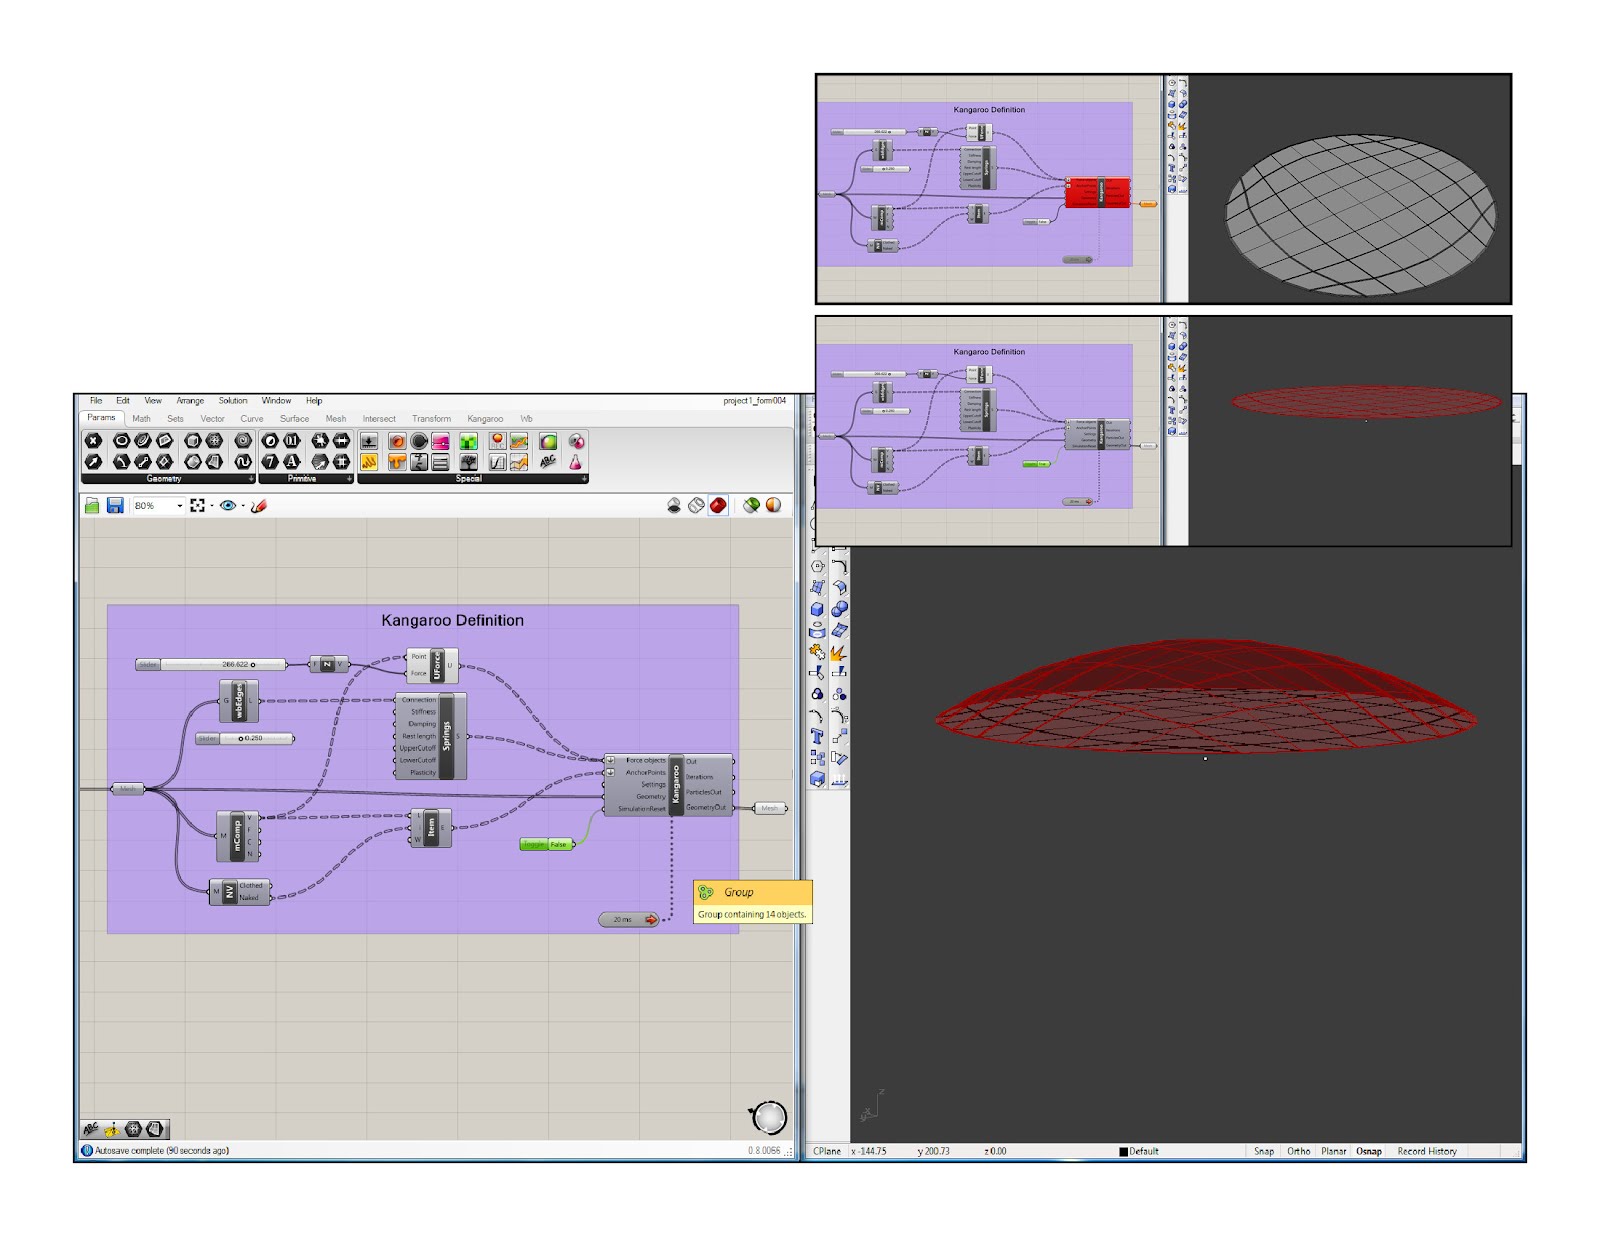
Task: Toggle Osnap in the Rhino status bar
Action: [x=1368, y=1151]
